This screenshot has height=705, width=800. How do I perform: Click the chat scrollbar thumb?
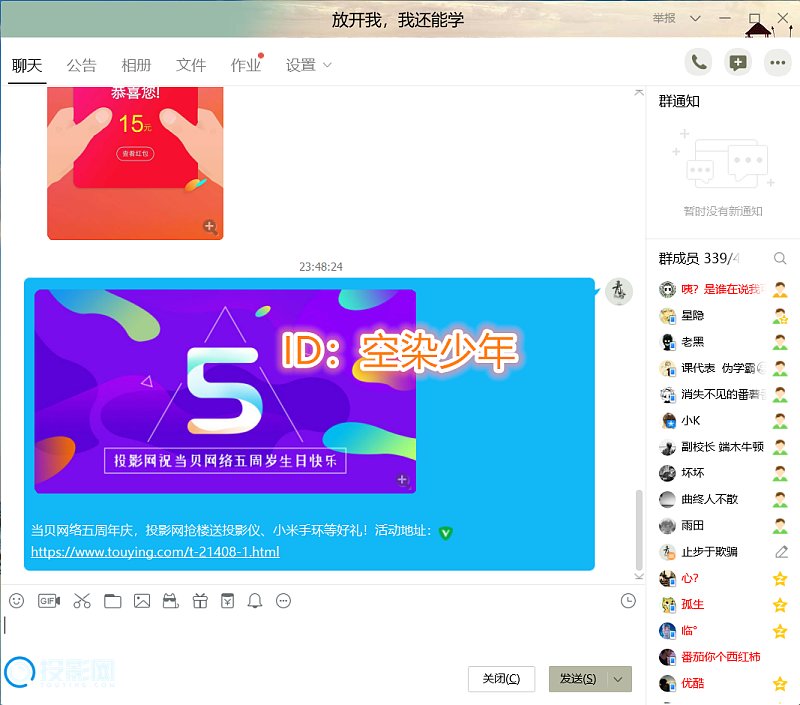639,529
